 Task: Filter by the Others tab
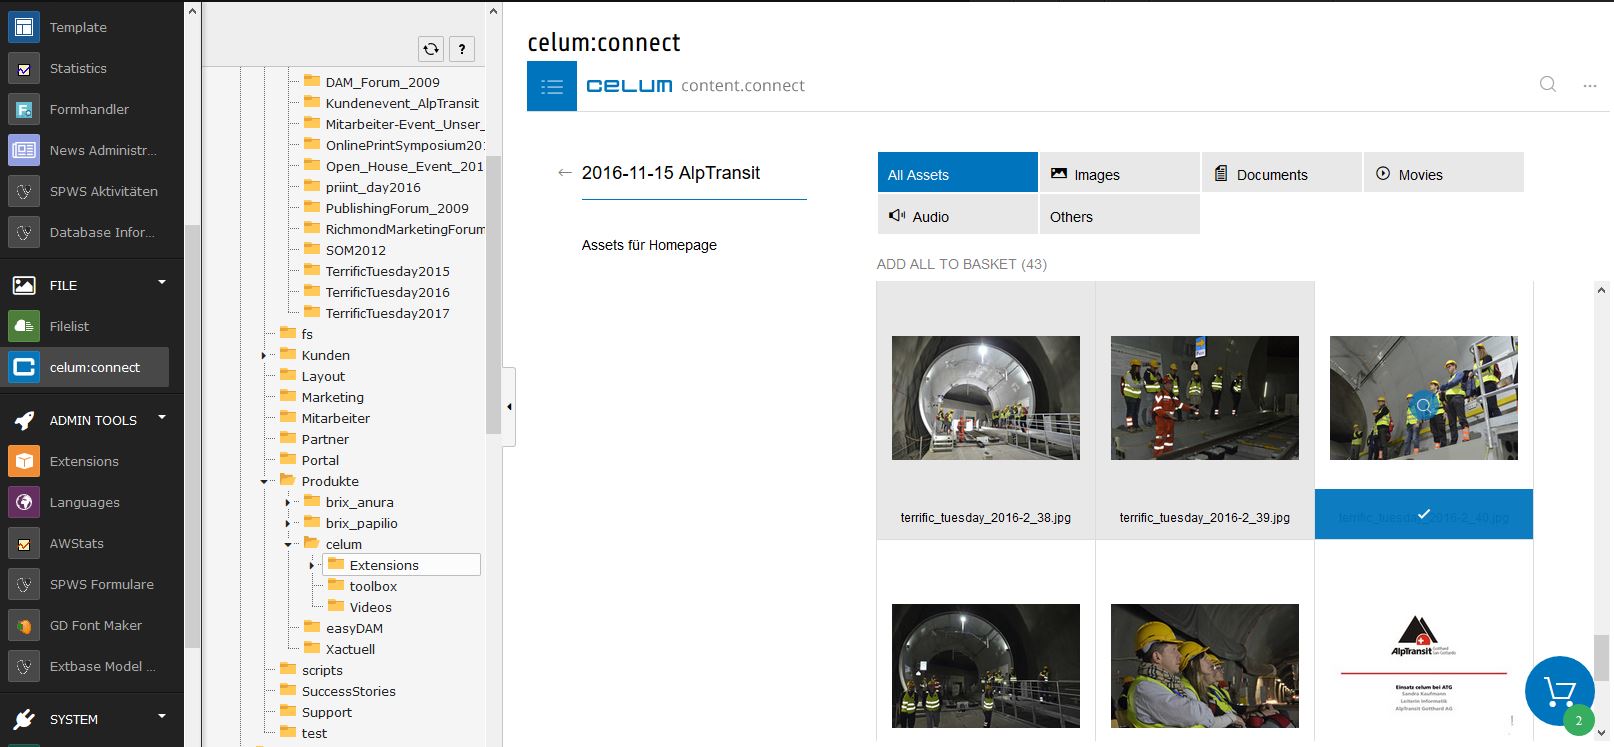tap(1120, 214)
